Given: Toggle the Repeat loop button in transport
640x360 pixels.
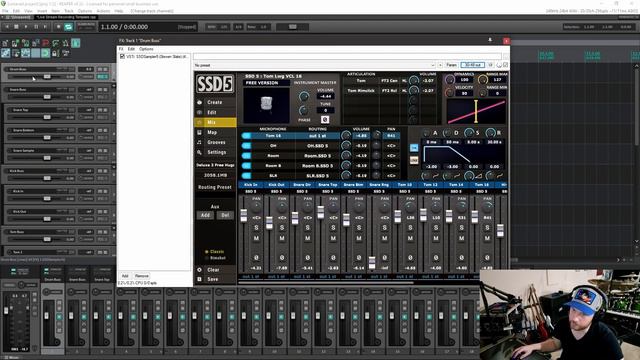Looking at the screenshot, I should coord(68,27).
